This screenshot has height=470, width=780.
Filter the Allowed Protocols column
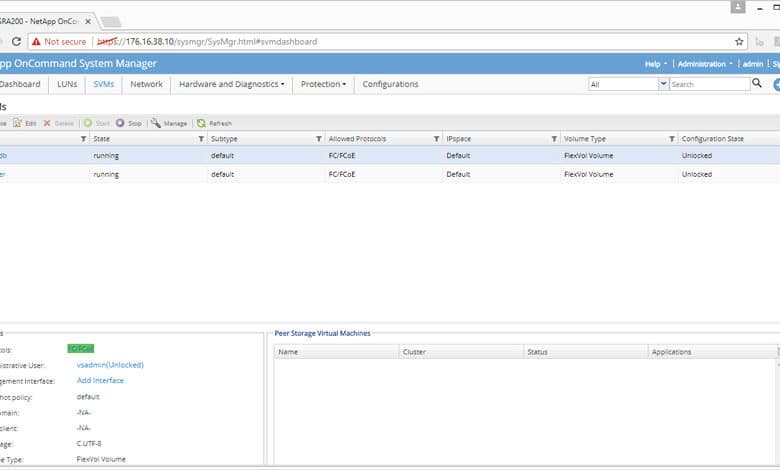pos(436,139)
